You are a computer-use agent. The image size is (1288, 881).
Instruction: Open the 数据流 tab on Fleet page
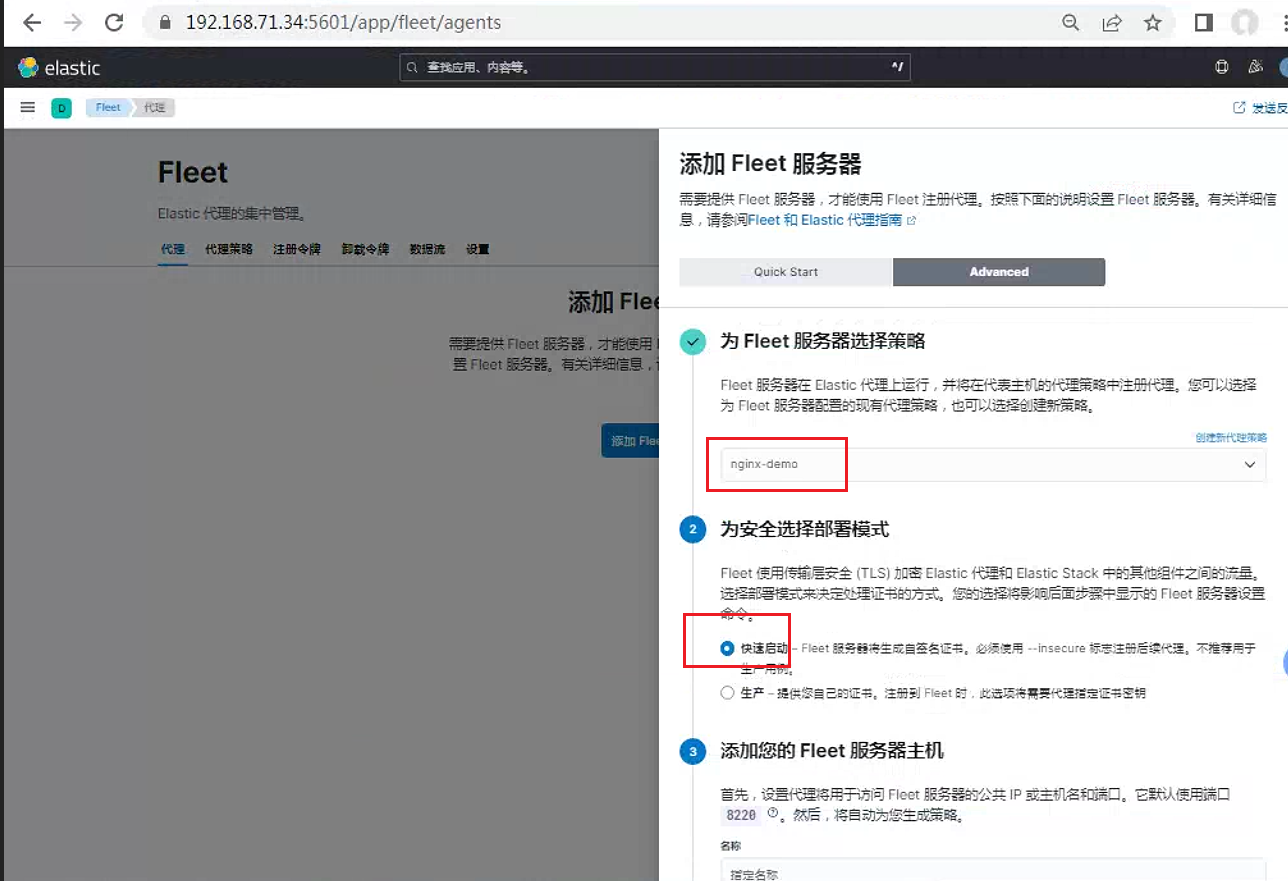[x=427, y=249]
